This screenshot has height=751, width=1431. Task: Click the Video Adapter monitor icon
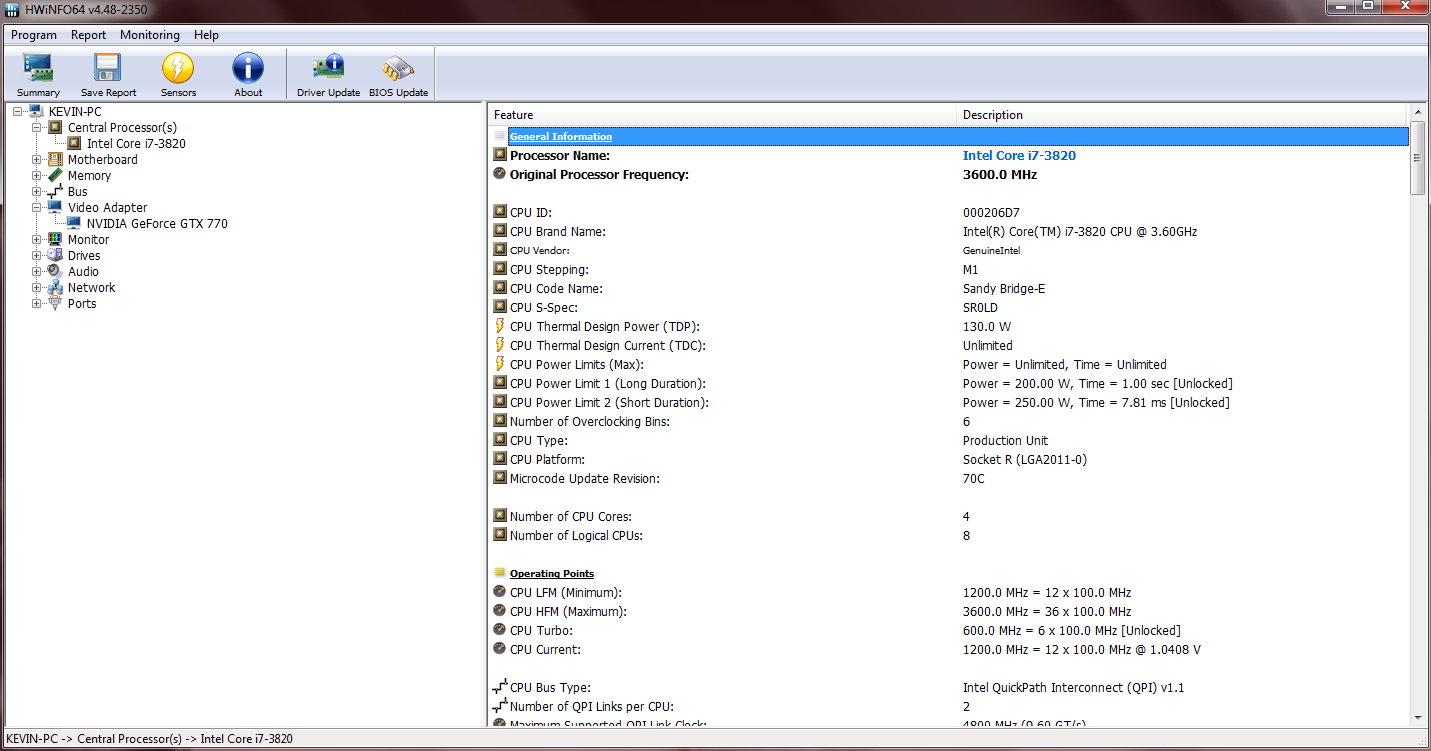pyautogui.click(x=55, y=207)
